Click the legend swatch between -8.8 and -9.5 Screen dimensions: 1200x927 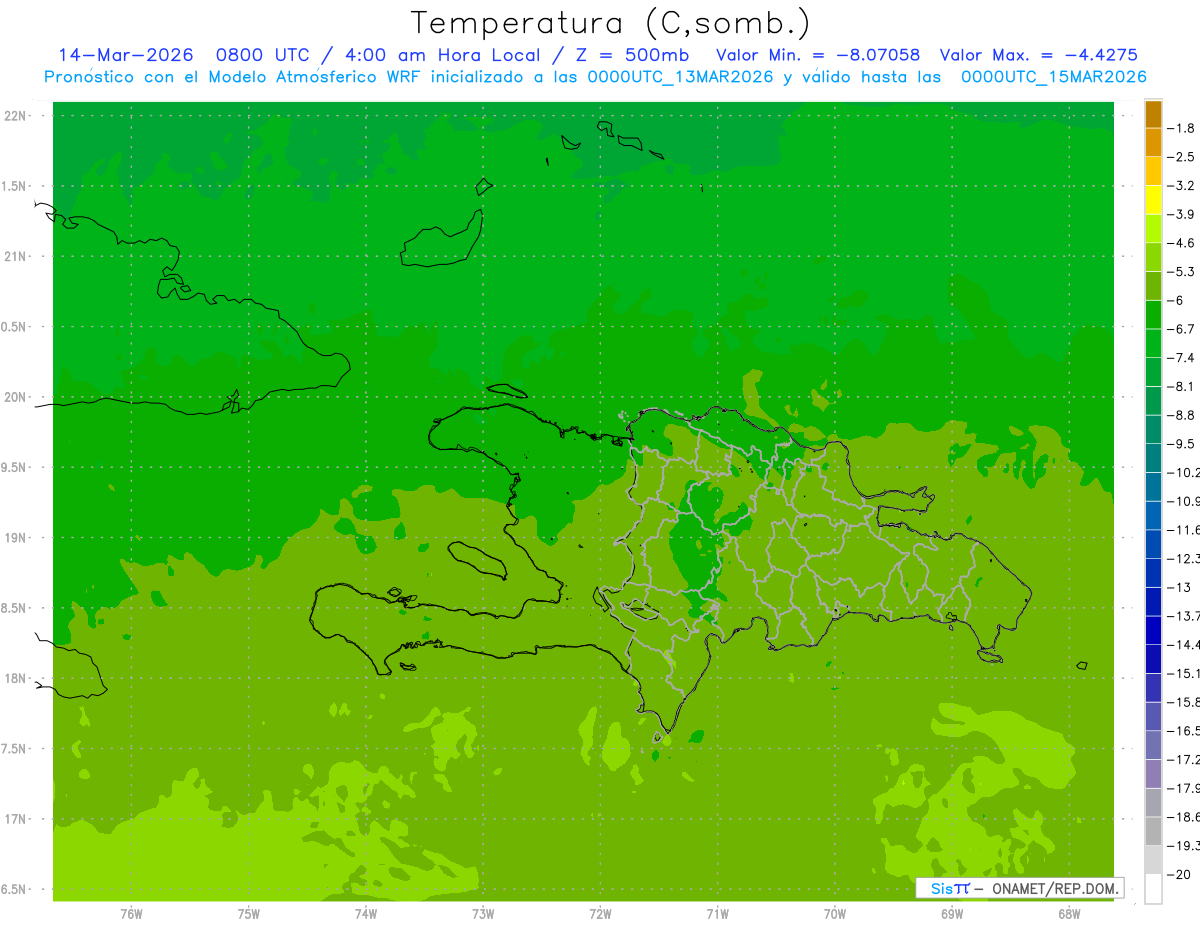pyautogui.click(x=1153, y=429)
